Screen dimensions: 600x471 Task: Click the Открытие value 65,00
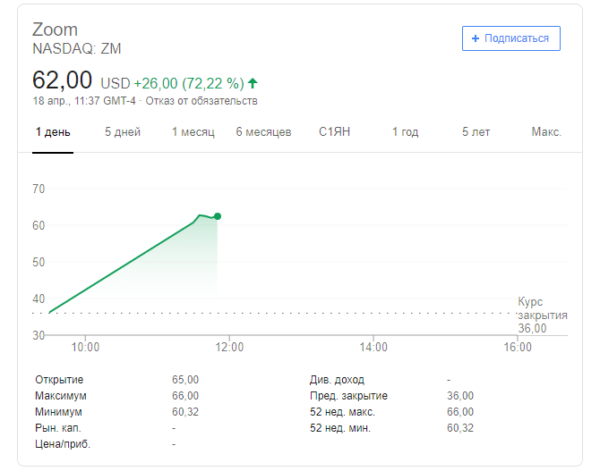[185, 380]
